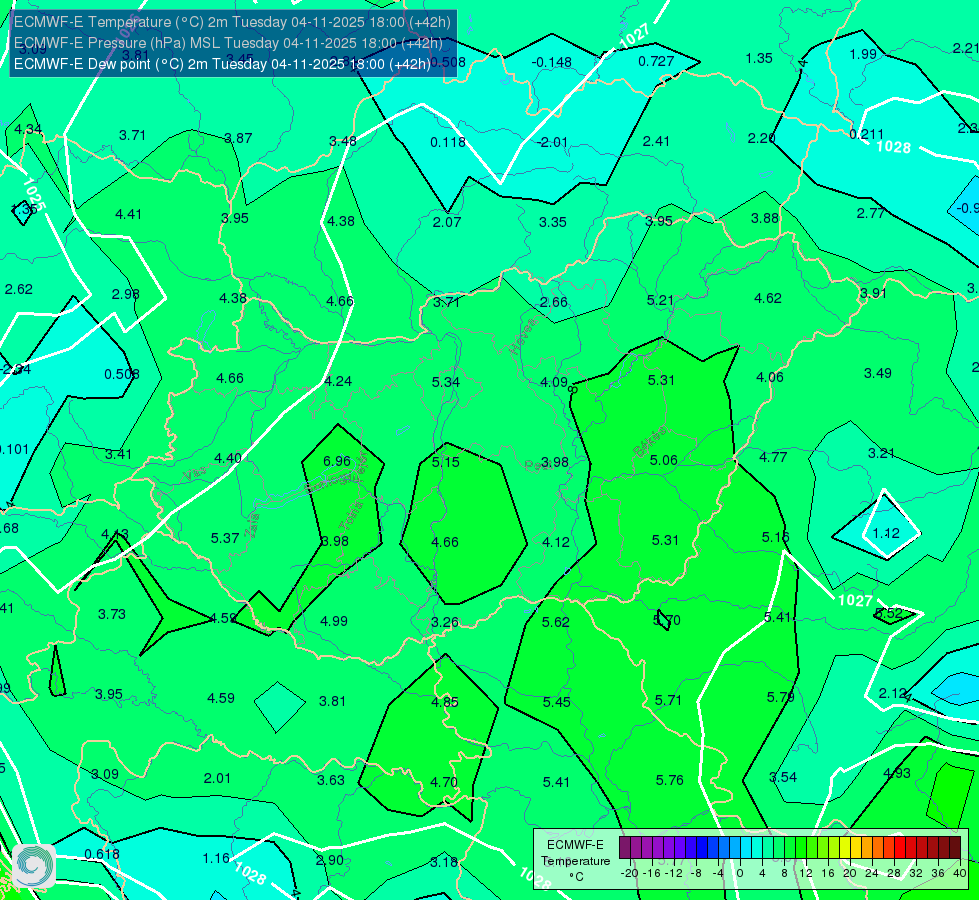This screenshot has width=979, height=900.
Task: Click the 6.96 temperature value
Action: [x=337, y=461]
